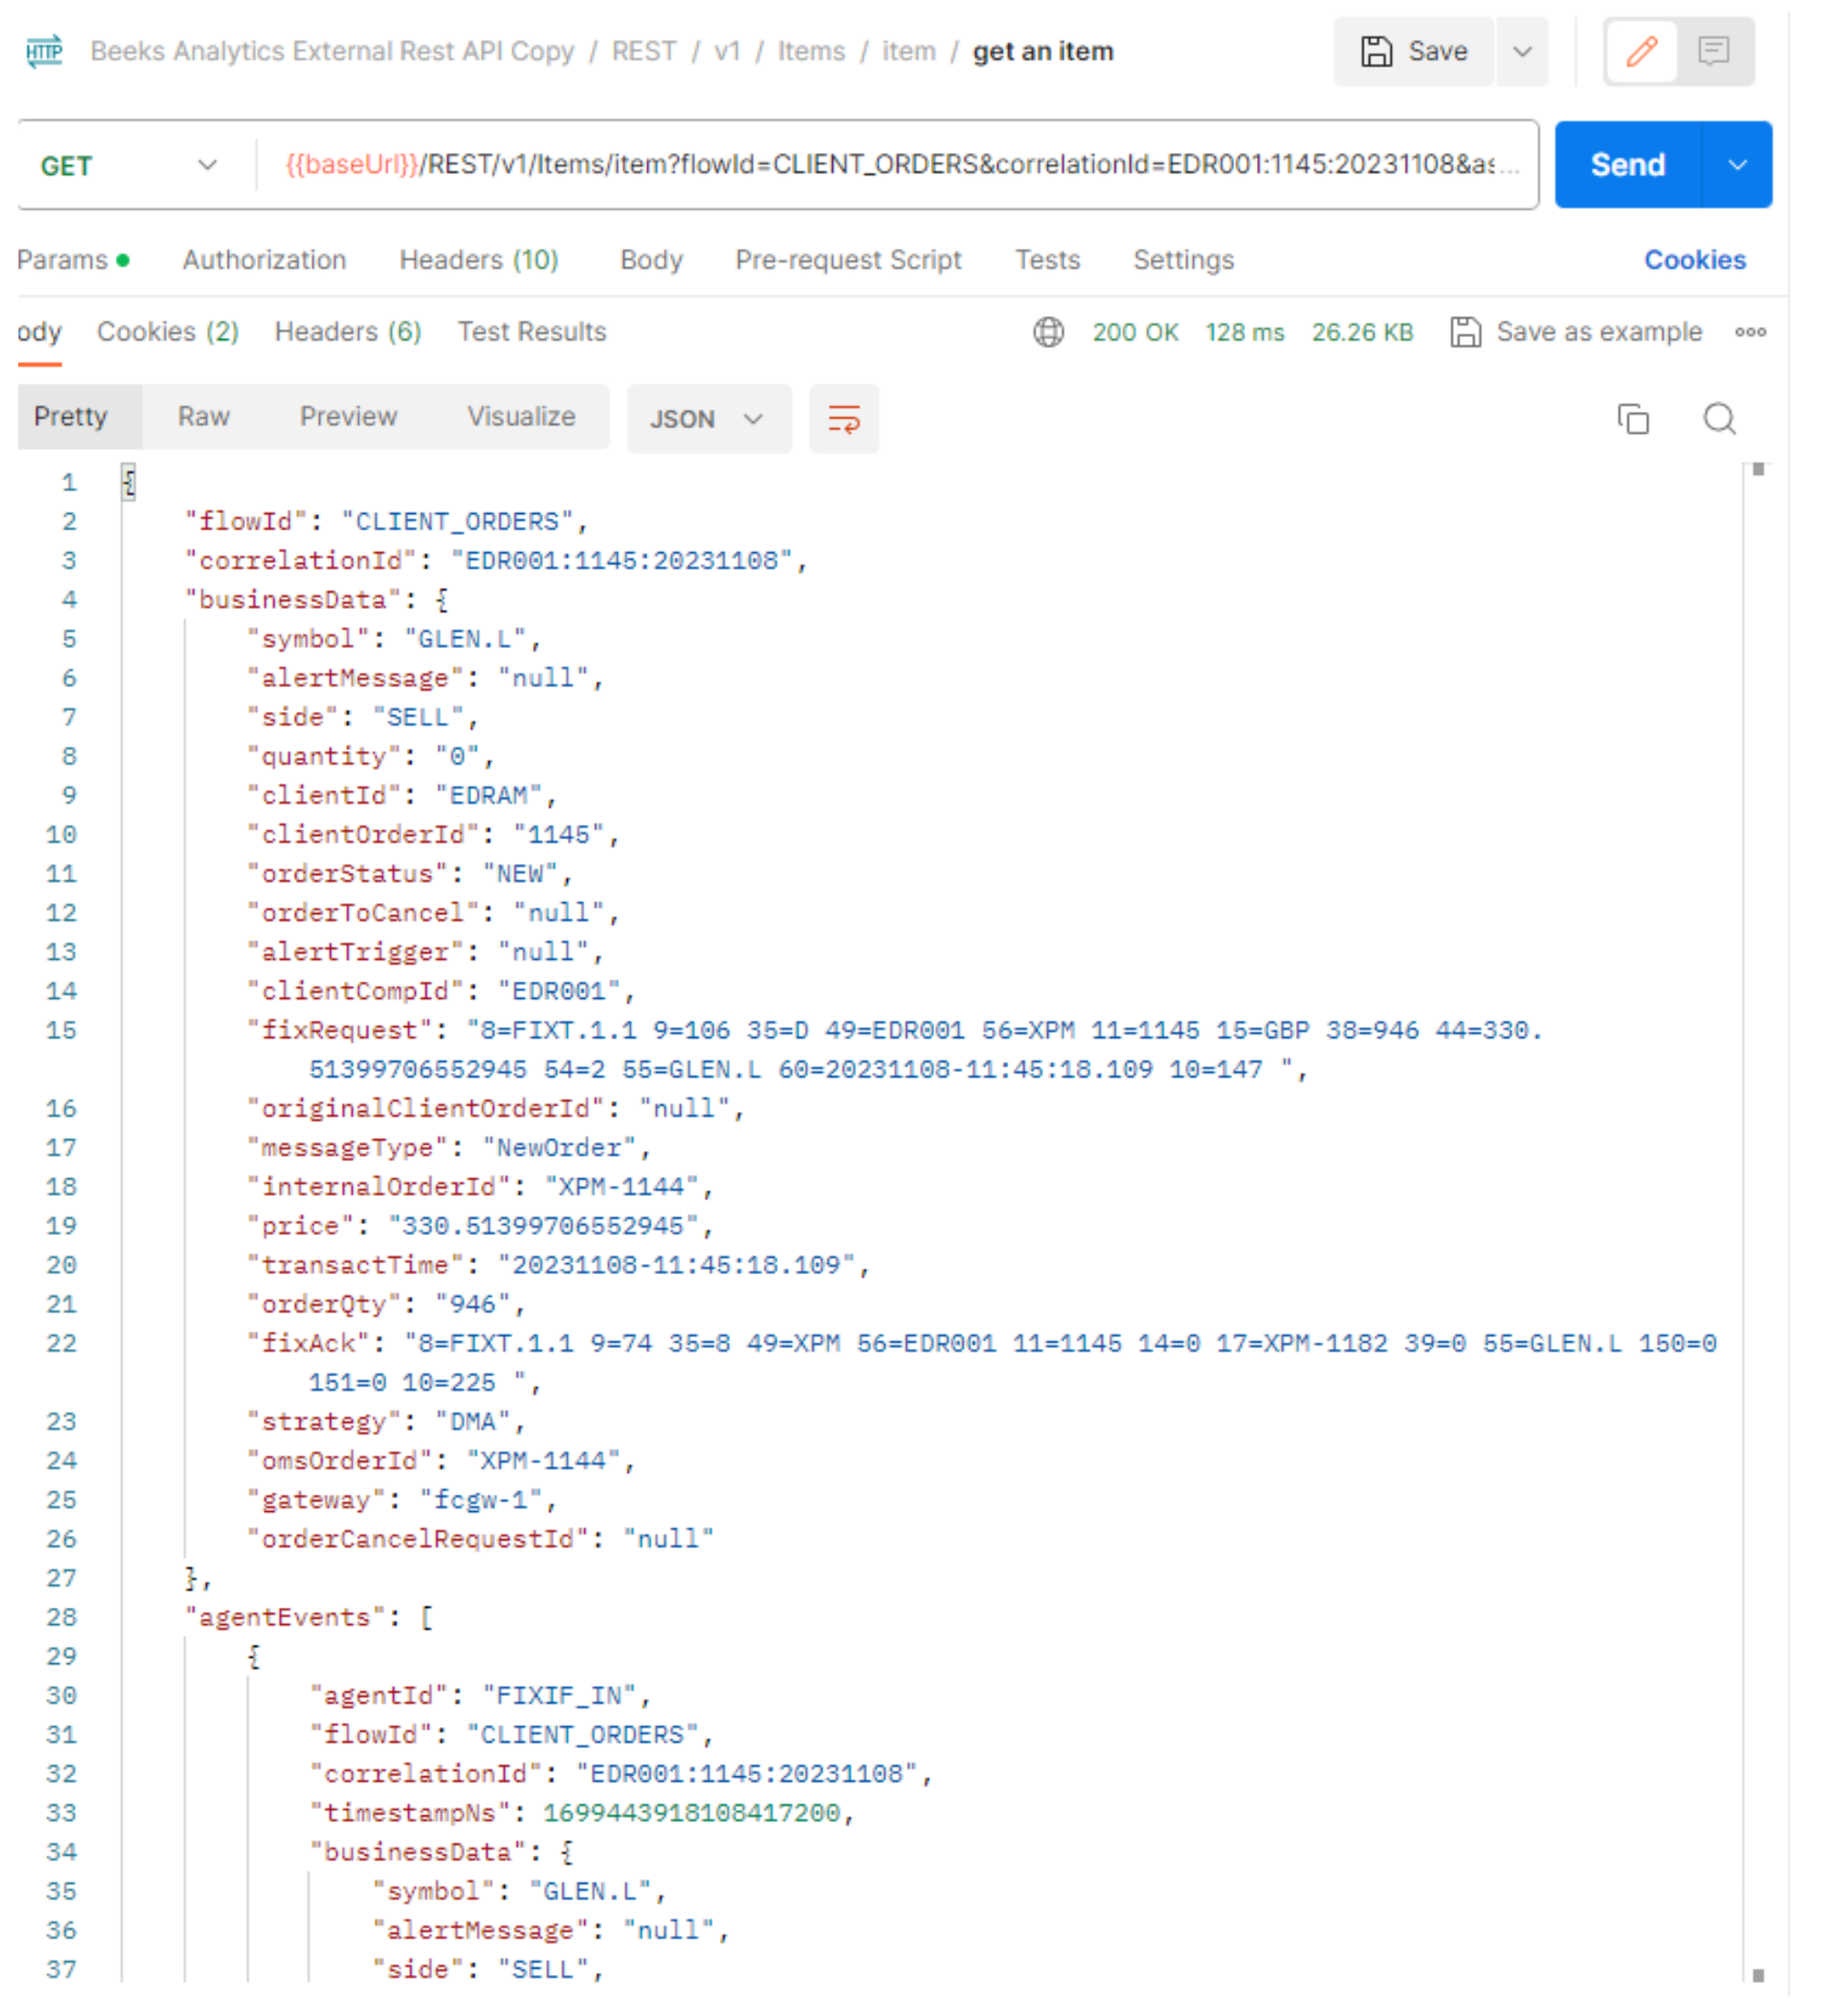Open the Params tab
1823x2016 pixels.
tap(73, 260)
